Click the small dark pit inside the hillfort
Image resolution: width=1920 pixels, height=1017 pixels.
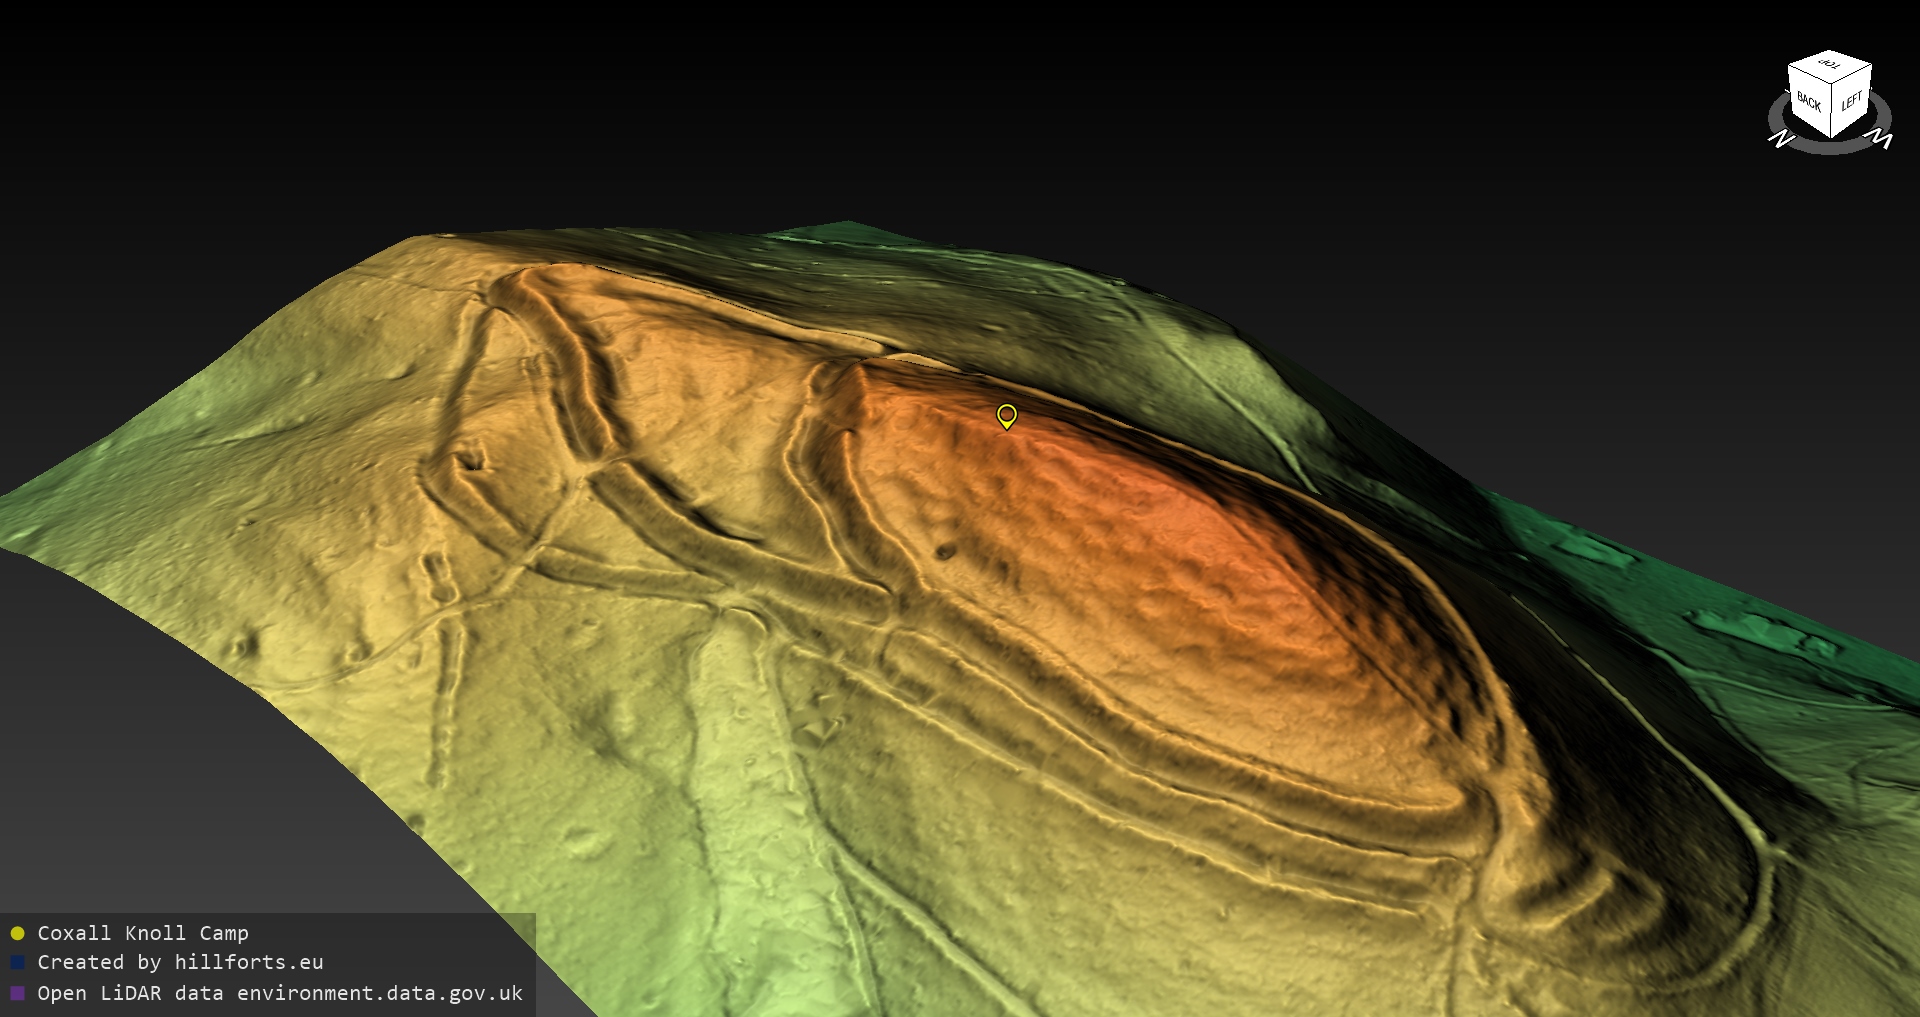pos(945,551)
